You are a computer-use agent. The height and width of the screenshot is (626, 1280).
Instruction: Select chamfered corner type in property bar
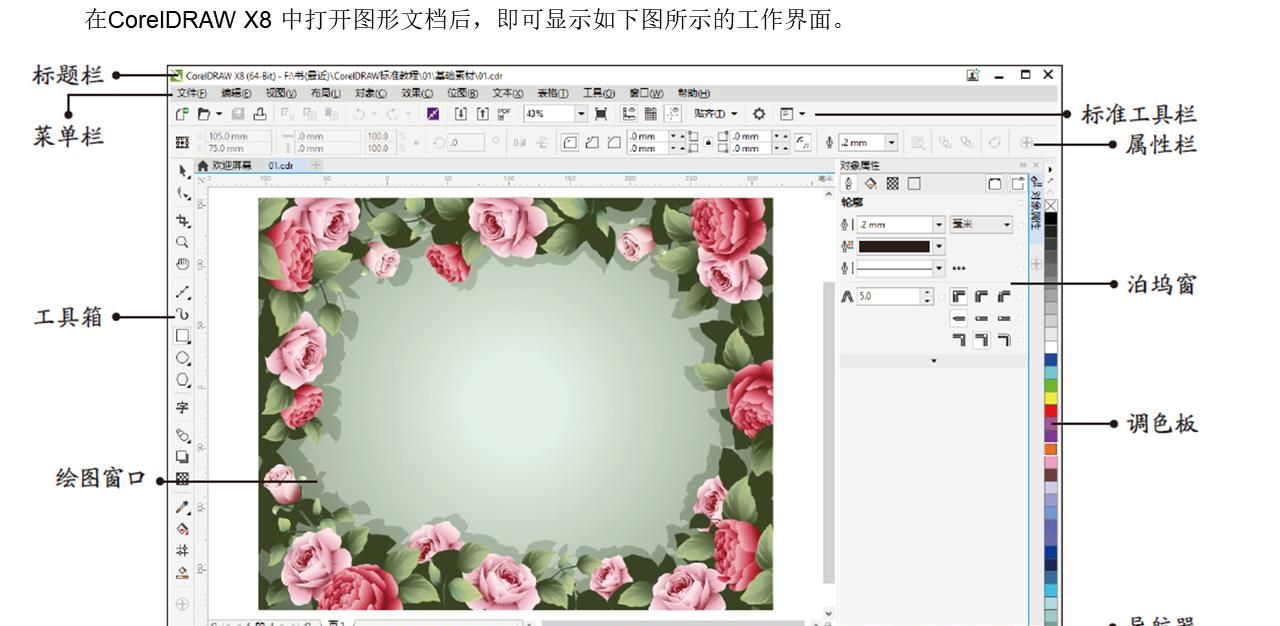(x=614, y=143)
